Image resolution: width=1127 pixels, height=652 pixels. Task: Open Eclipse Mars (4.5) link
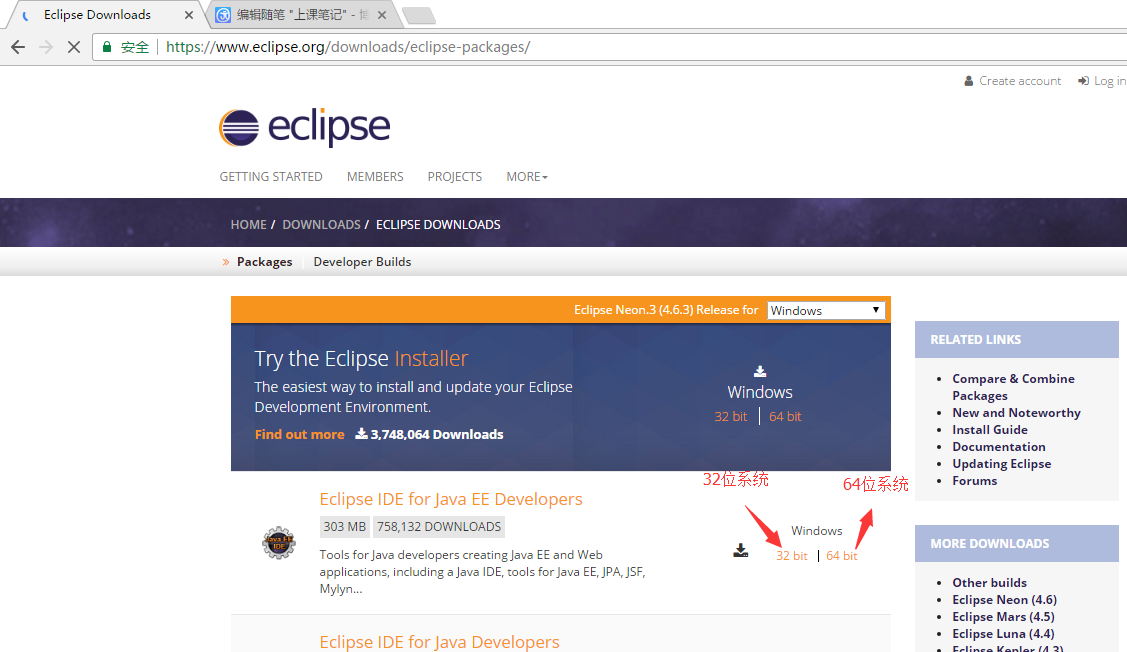[1003, 617]
